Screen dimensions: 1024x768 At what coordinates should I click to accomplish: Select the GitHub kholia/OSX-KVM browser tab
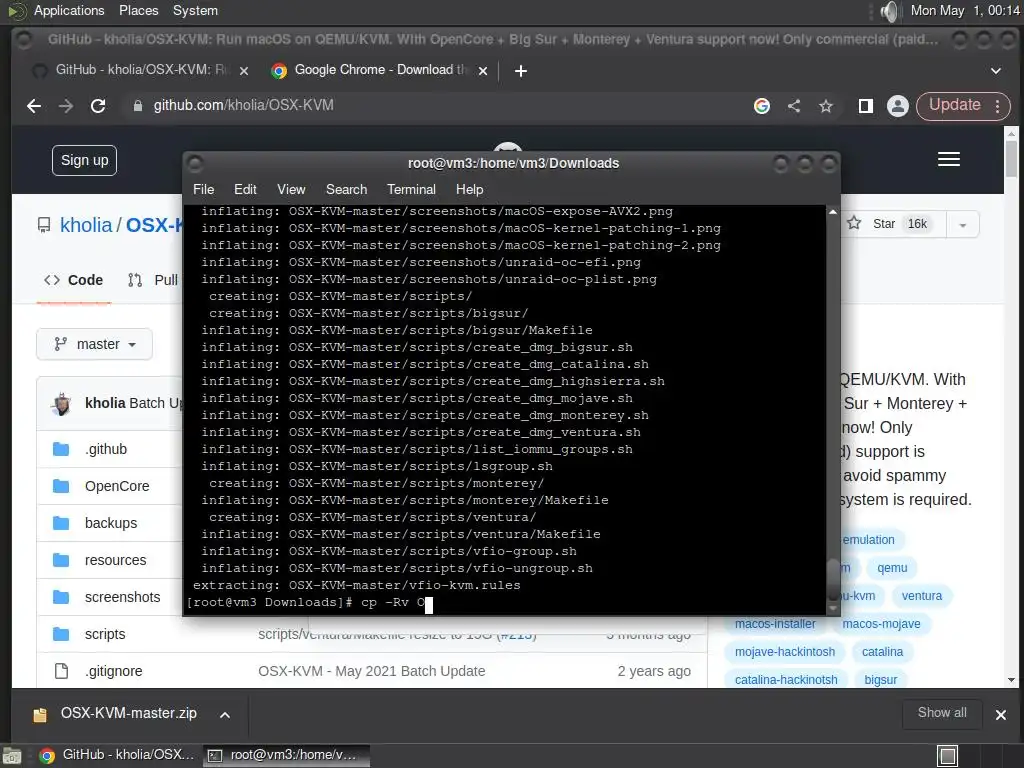140,70
